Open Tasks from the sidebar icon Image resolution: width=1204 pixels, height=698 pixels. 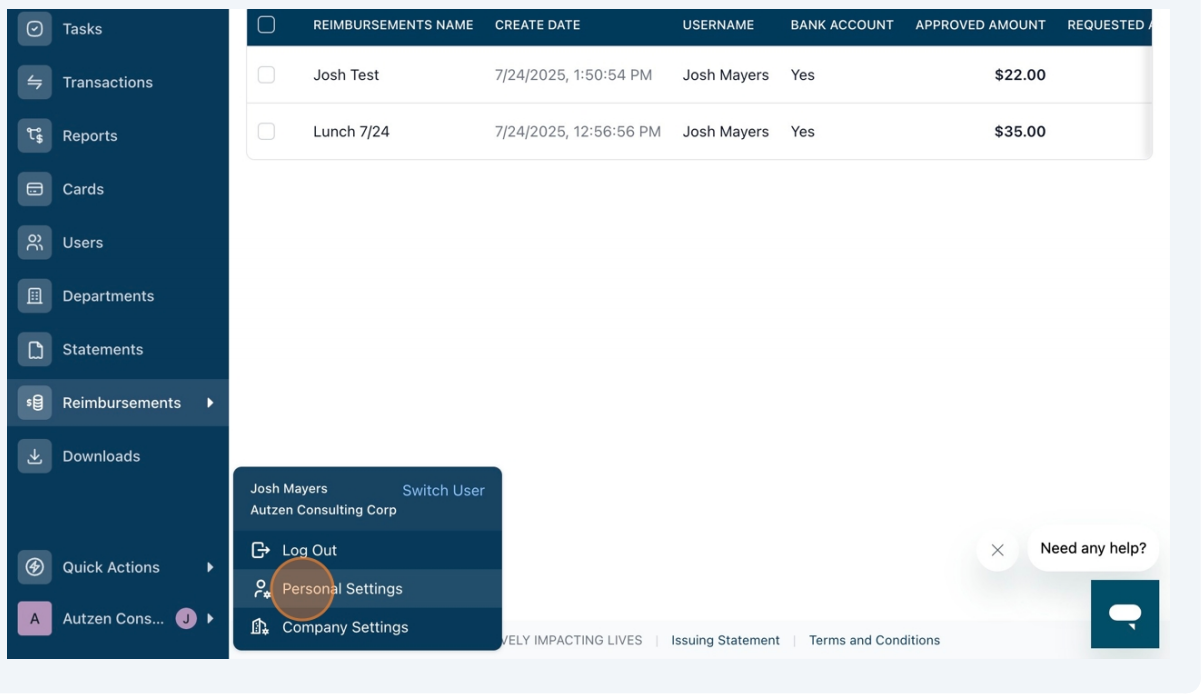pos(34,29)
